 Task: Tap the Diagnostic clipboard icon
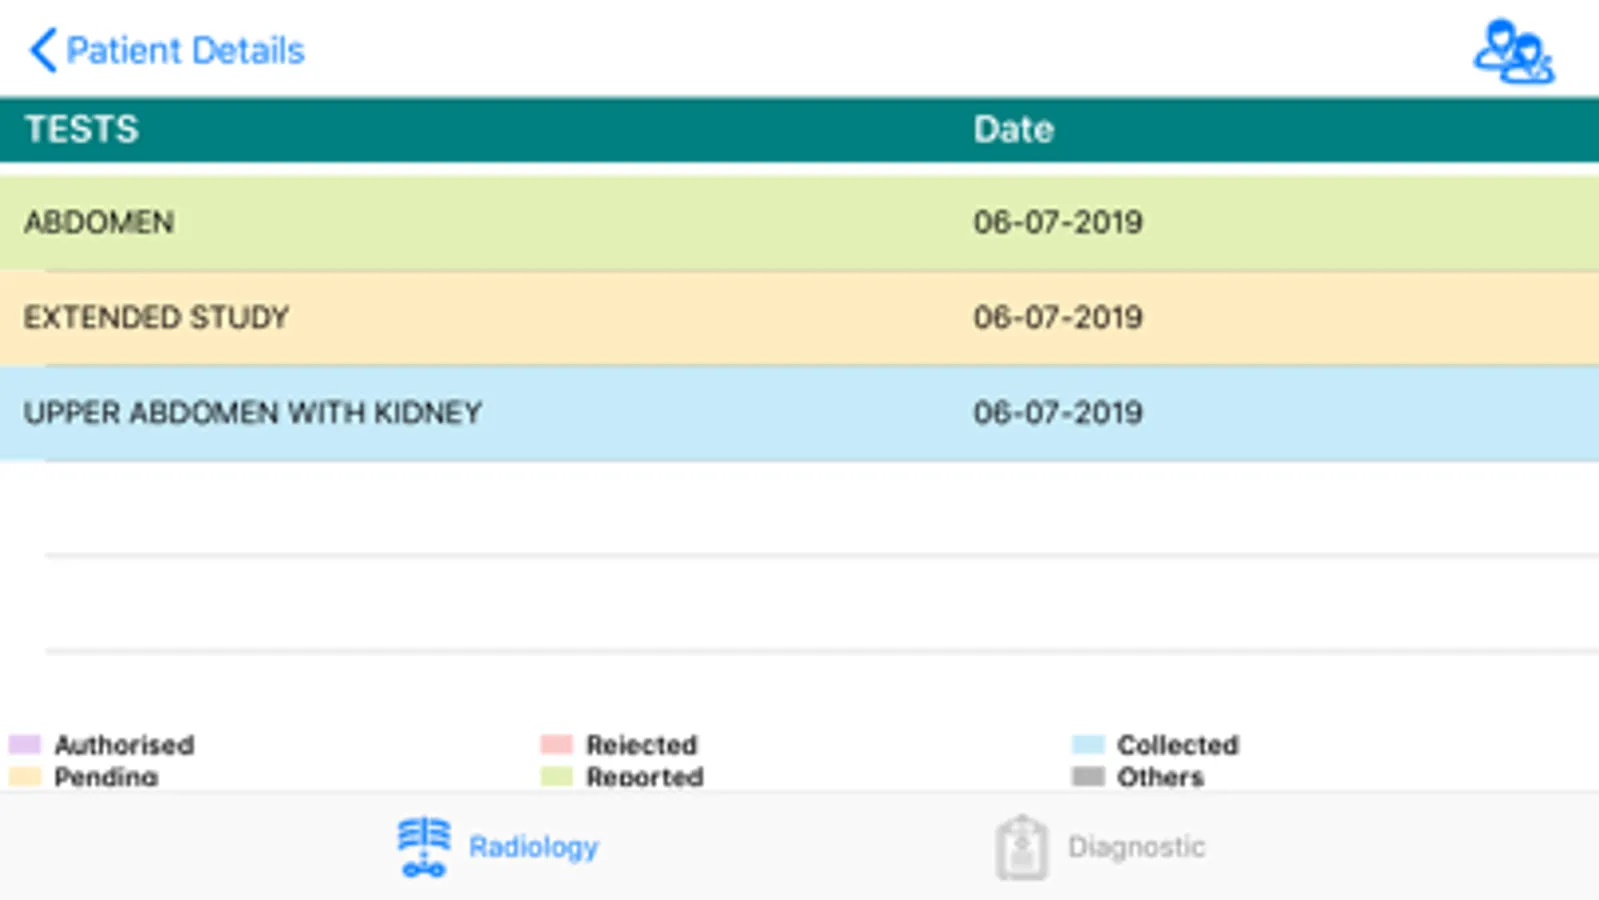(1021, 848)
